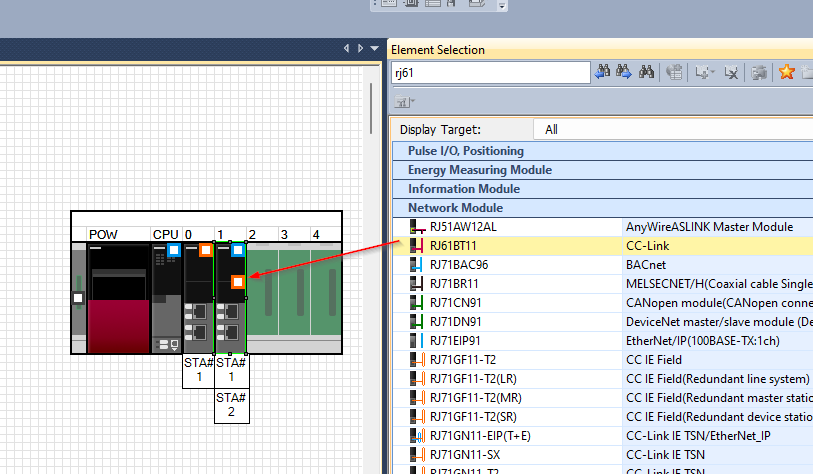The image size is (813, 474).
Task: Select the RJ71EIP91 EtherNet/IP module
Action: pyautogui.click(x=602, y=341)
